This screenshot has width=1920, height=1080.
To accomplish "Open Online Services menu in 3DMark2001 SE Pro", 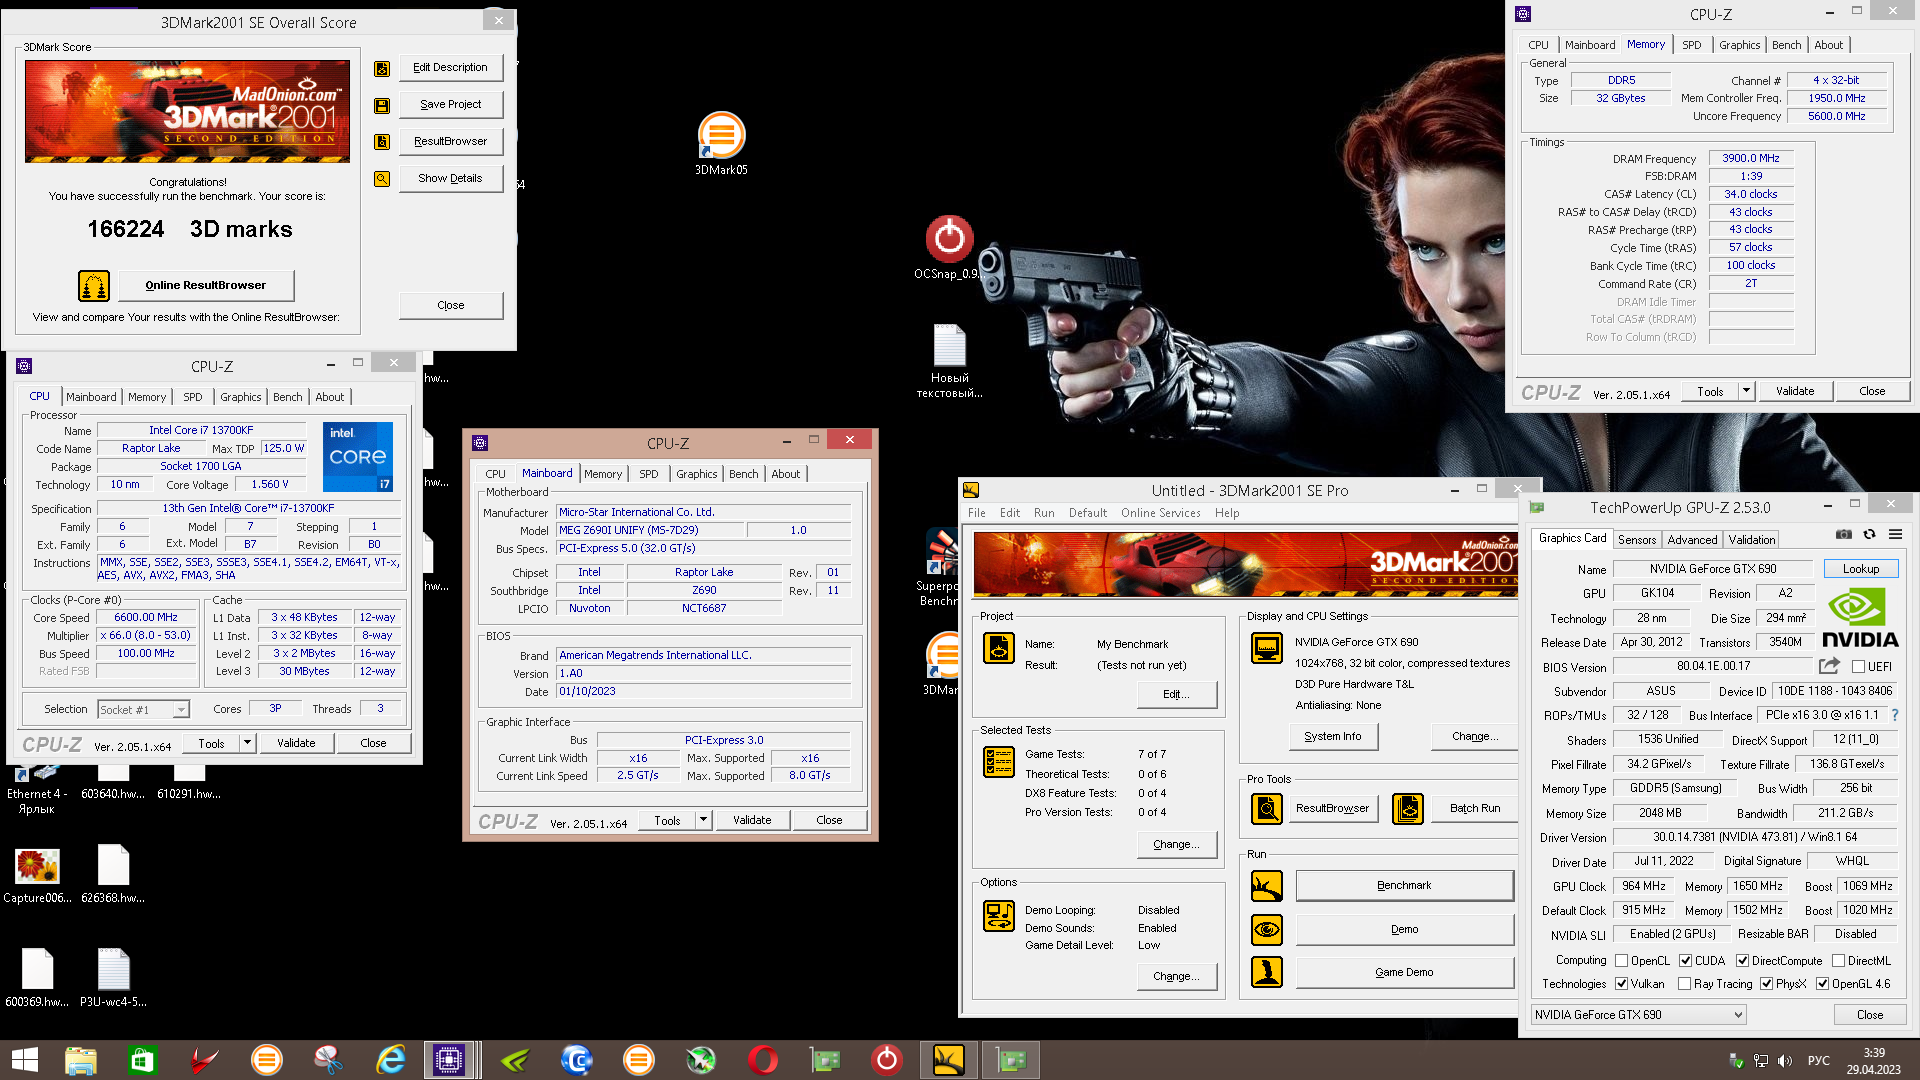I will coord(1160,513).
